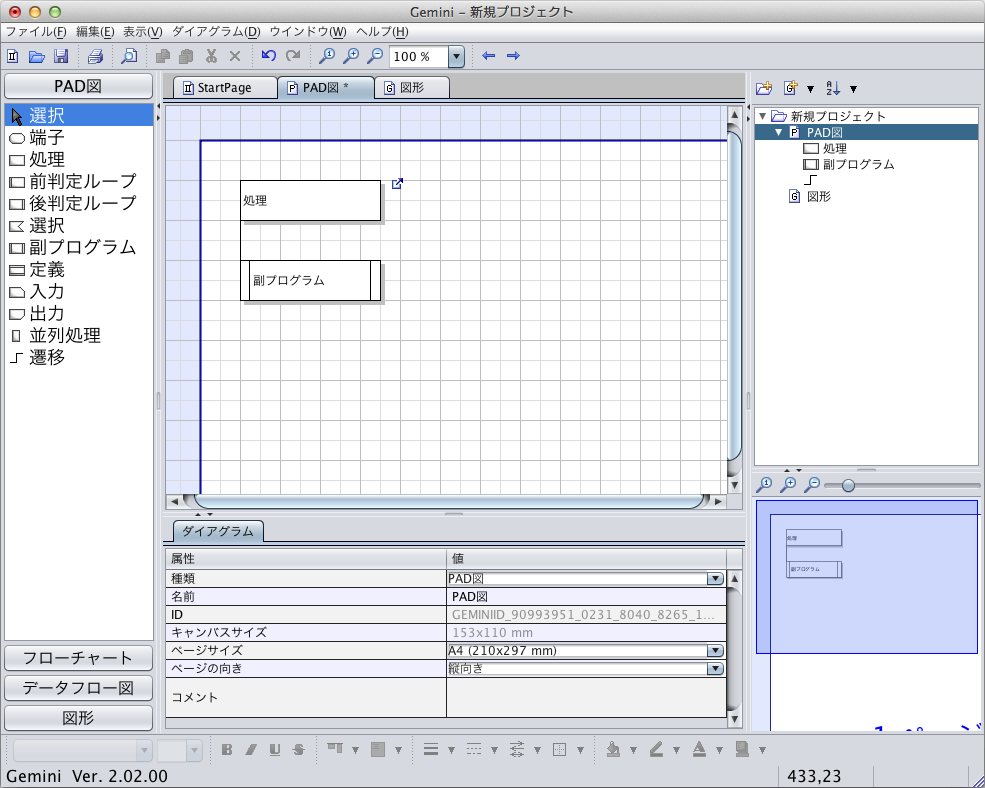Go back with the left arrow
This screenshot has width=985, height=788.
(x=488, y=56)
